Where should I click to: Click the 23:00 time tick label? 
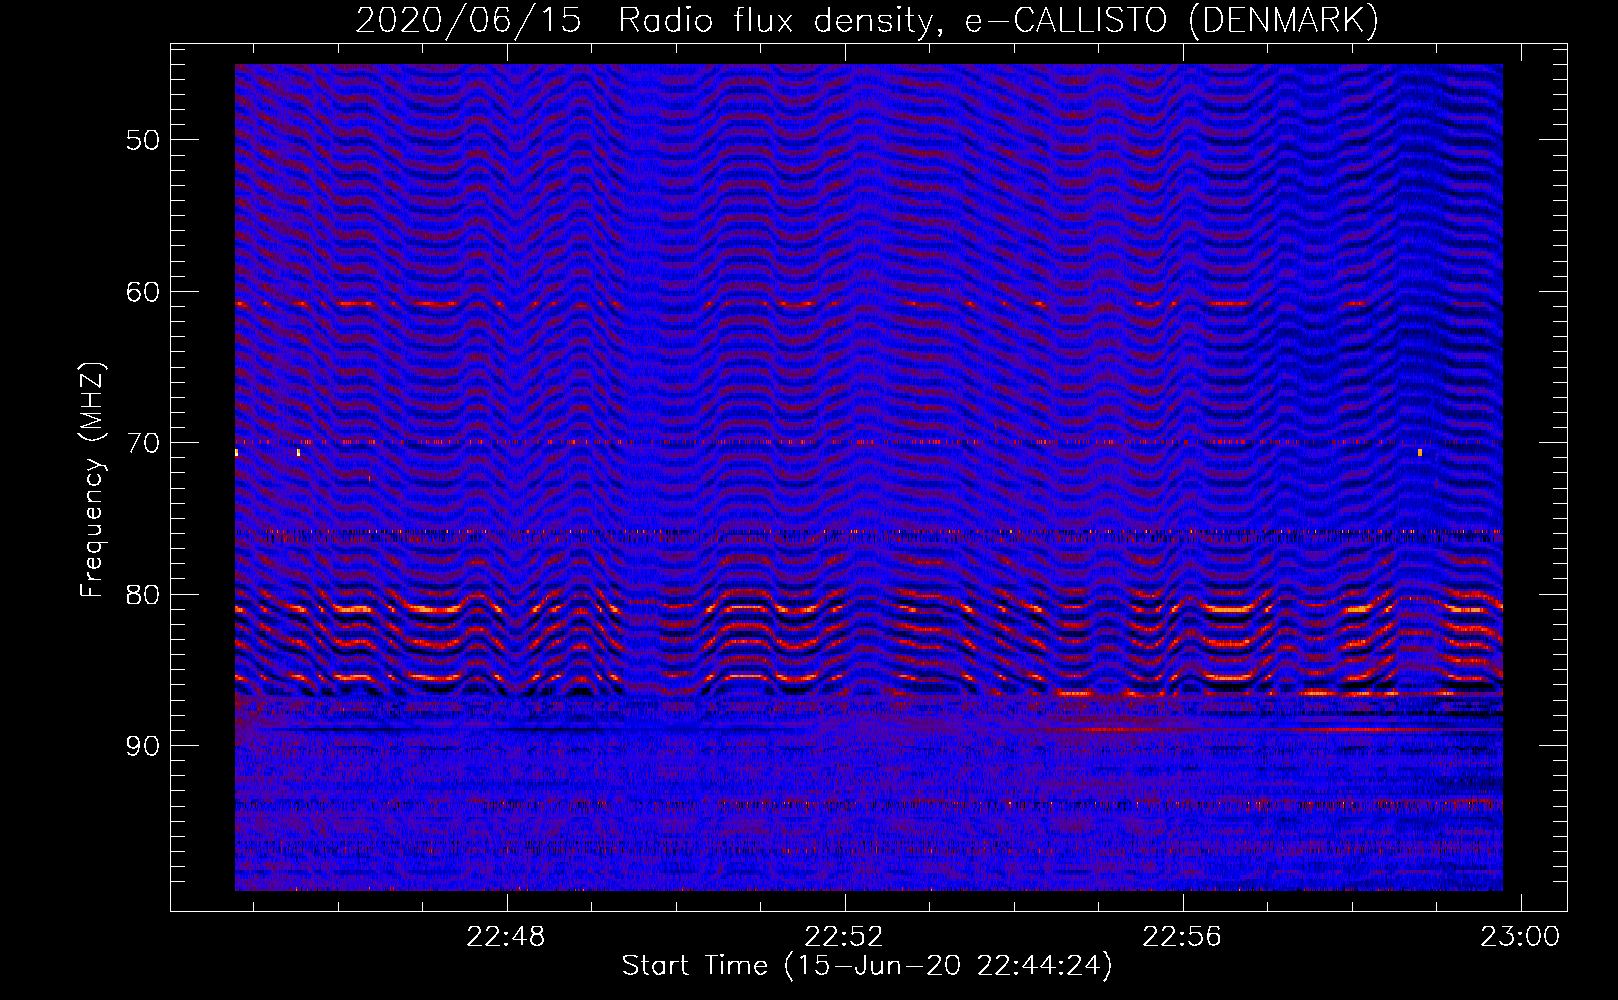pyautogui.click(x=1521, y=937)
